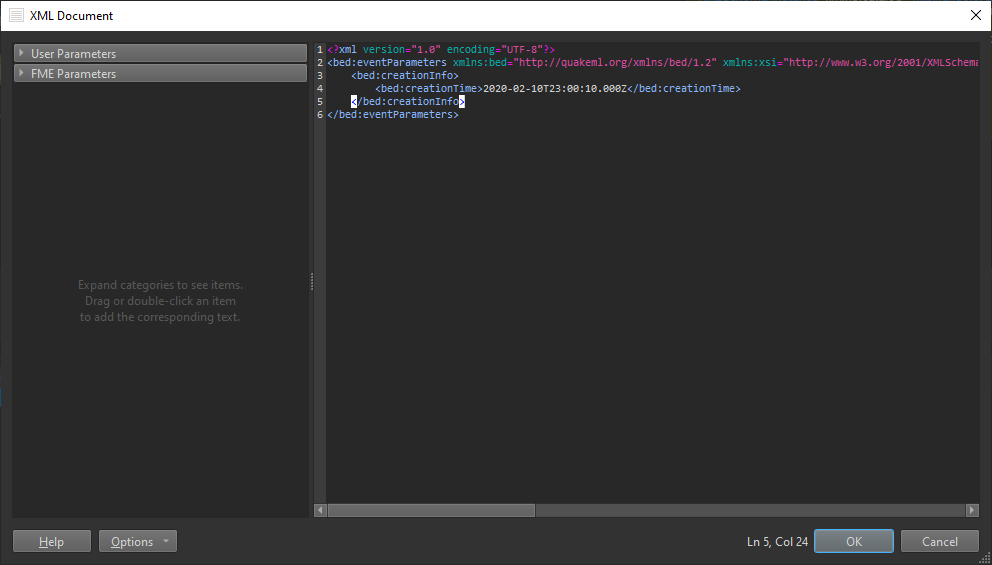Image resolution: width=992 pixels, height=565 pixels.
Task: Place cursor on the xml version declaration line
Action: tap(441, 49)
